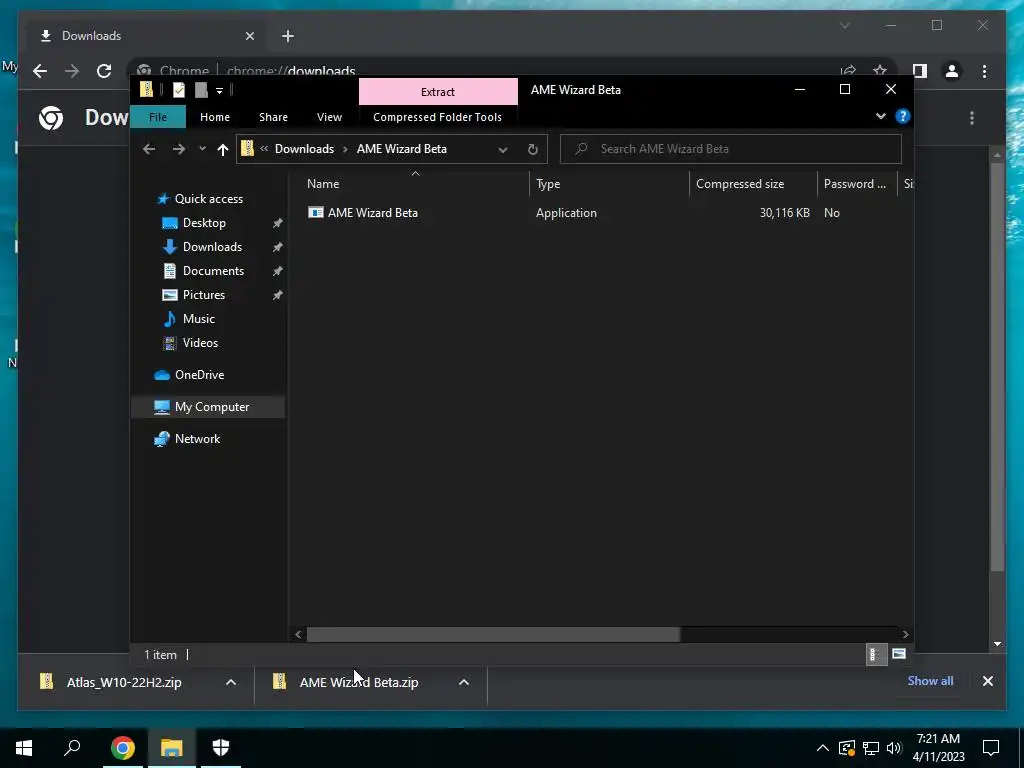Sort by the Type column header
This screenshot has width=1024, height=768.
[x=609, y=184]
